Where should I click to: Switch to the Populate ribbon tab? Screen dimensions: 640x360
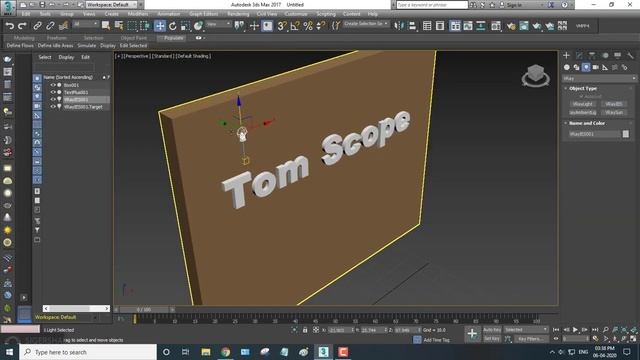173,38
